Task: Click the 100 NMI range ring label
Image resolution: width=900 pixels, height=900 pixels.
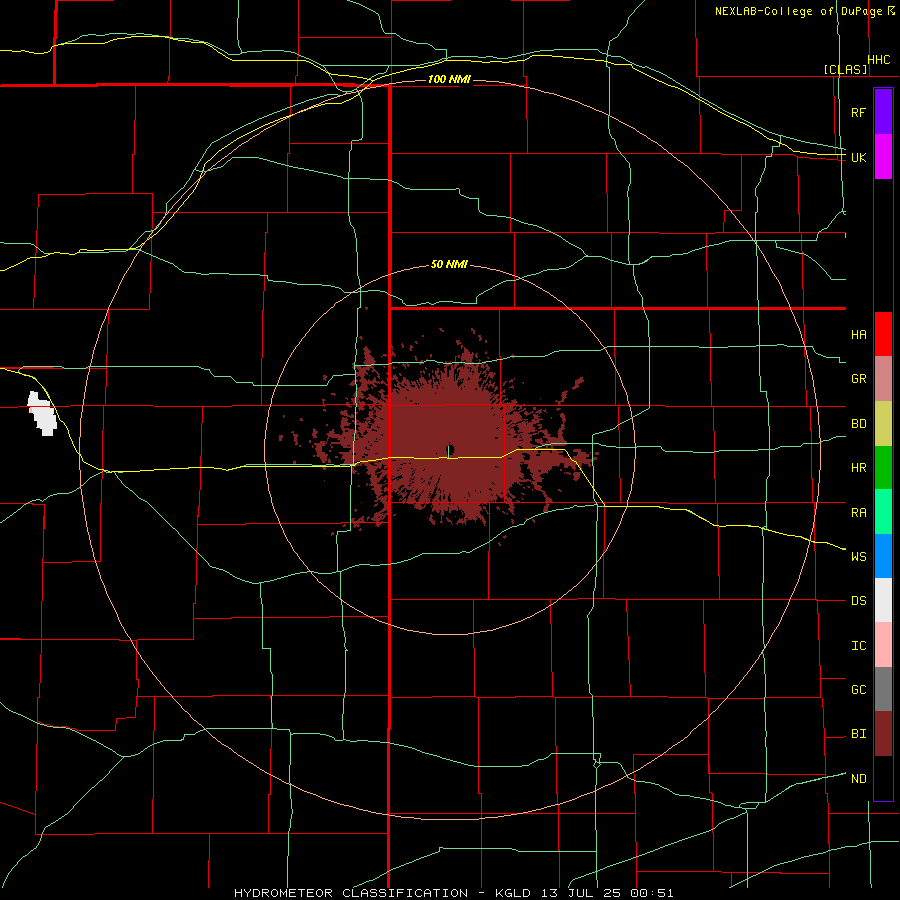Action: (449, 79)
